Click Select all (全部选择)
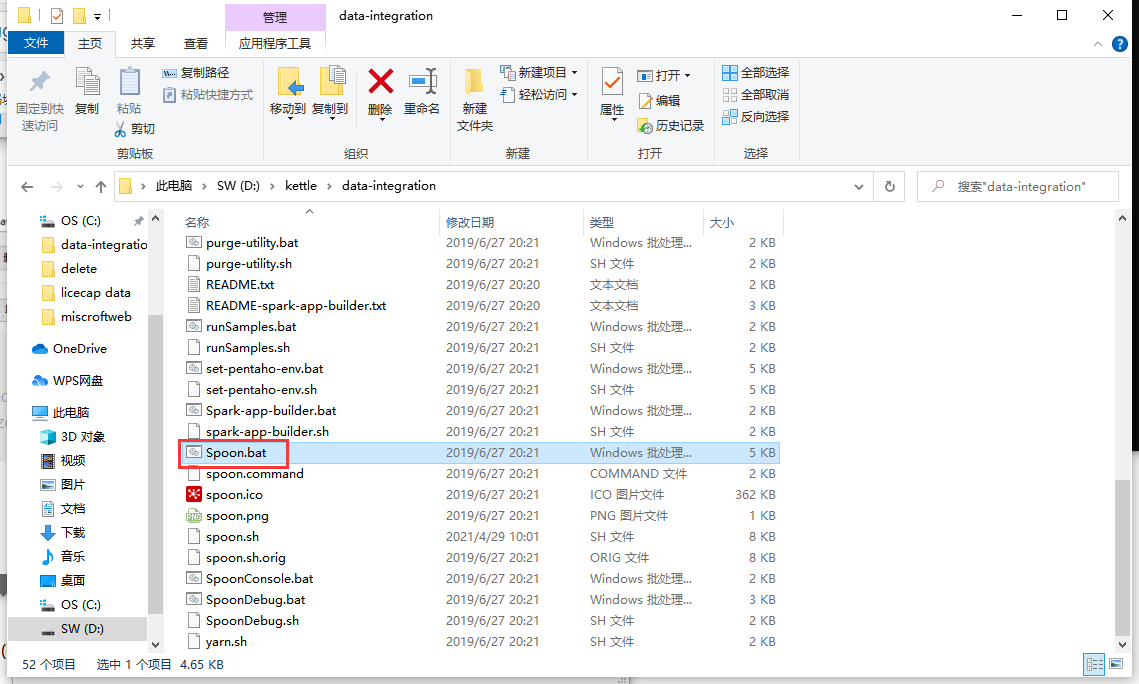The image size is (1139, 684). click(755, 73)
